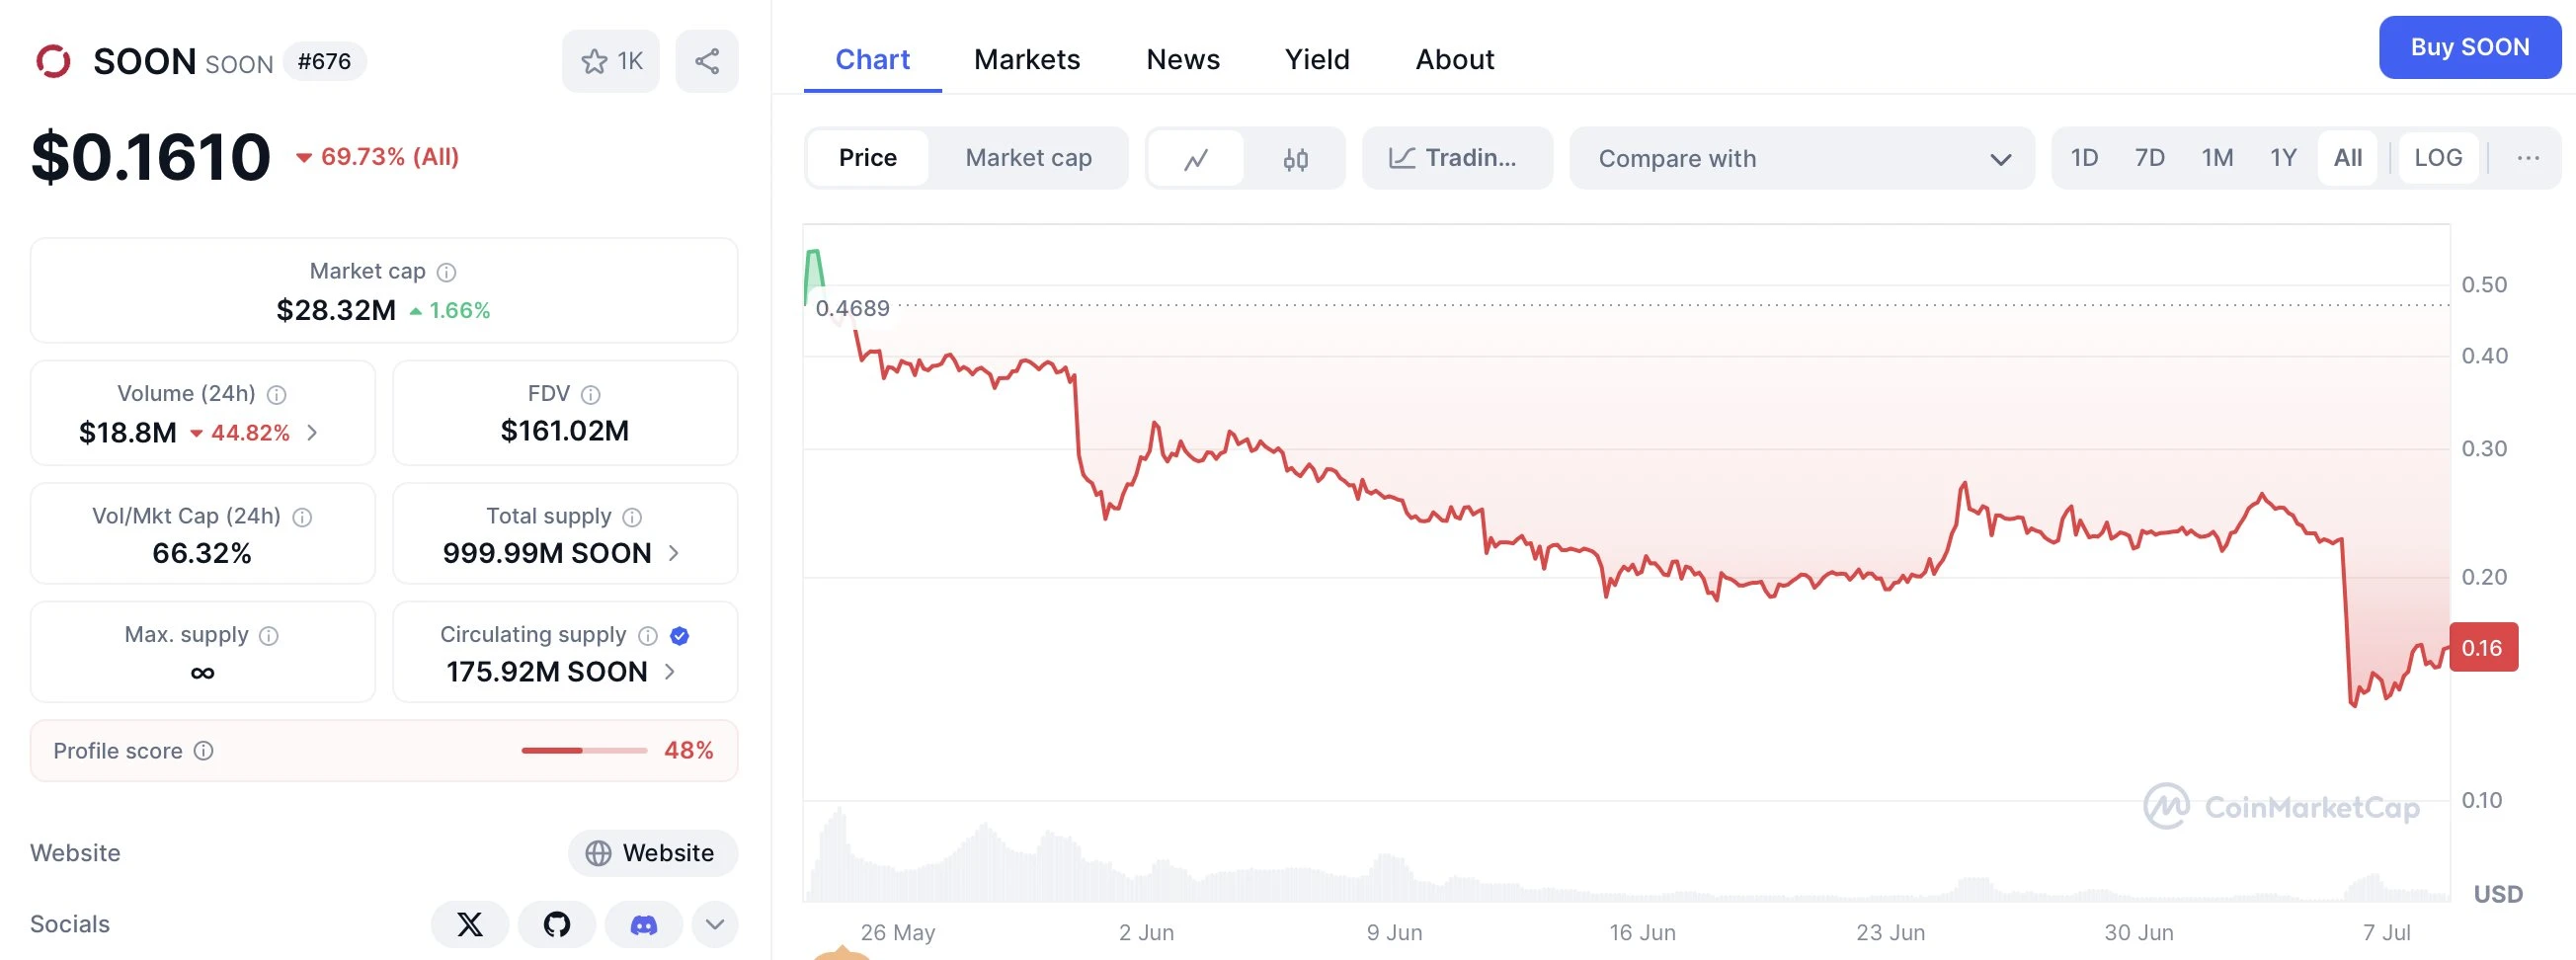Add SOON to watchlist with star icon
Screen dimensions: 2576x960
(610, 61)
